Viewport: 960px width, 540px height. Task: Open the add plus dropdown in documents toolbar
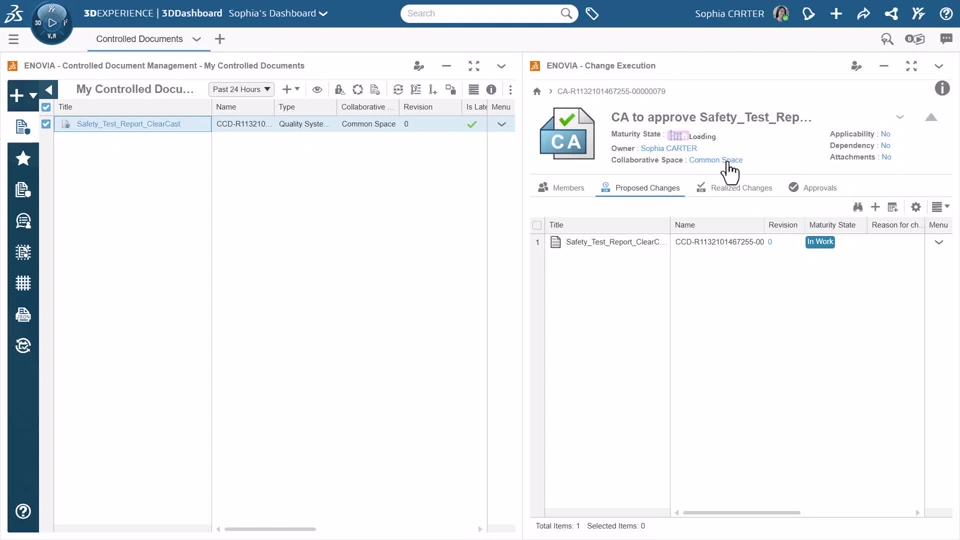tap(291, 89)
